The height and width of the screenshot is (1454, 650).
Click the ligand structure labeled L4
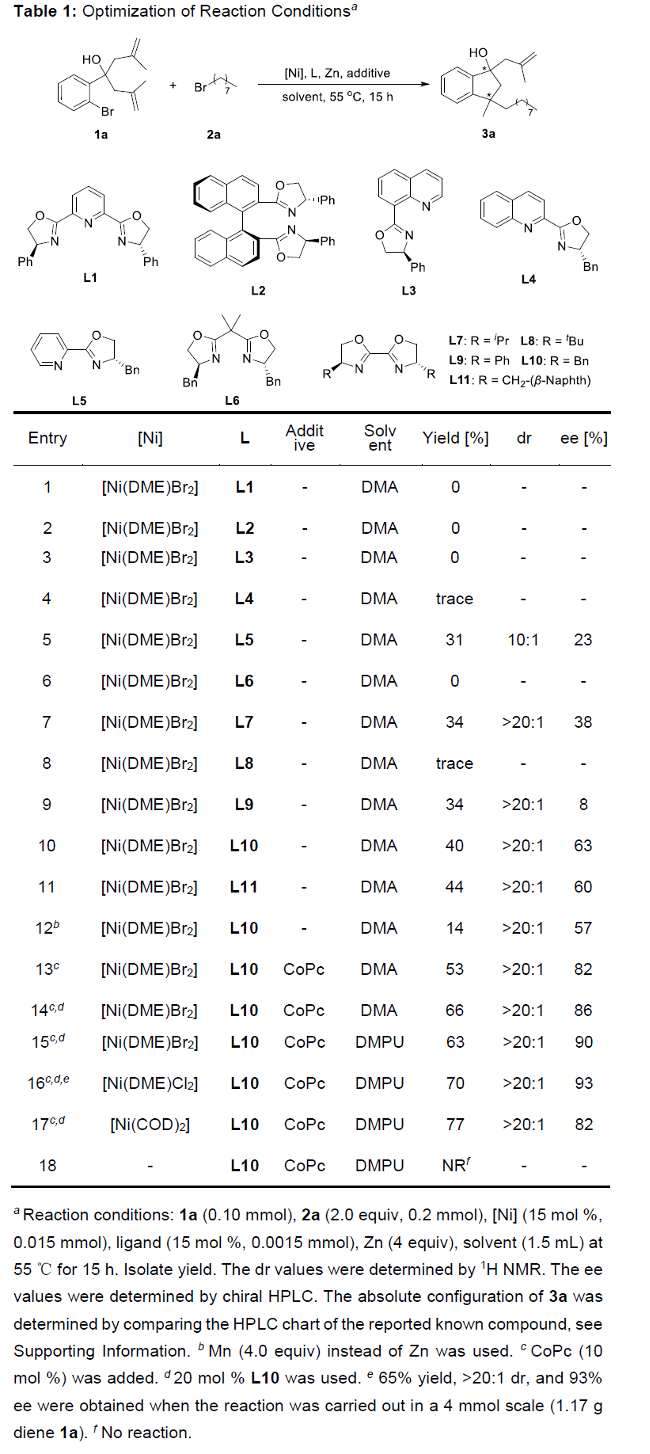tap(530, 232)
